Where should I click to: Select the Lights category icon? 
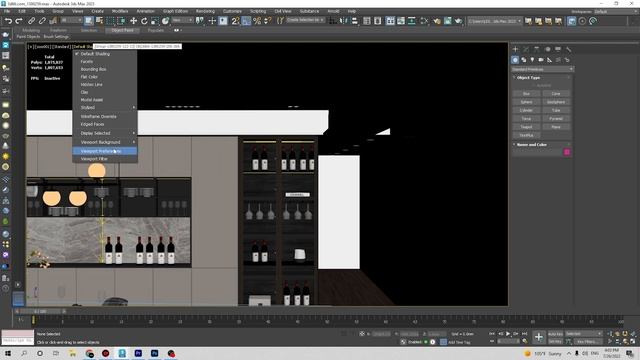point(532,60)
